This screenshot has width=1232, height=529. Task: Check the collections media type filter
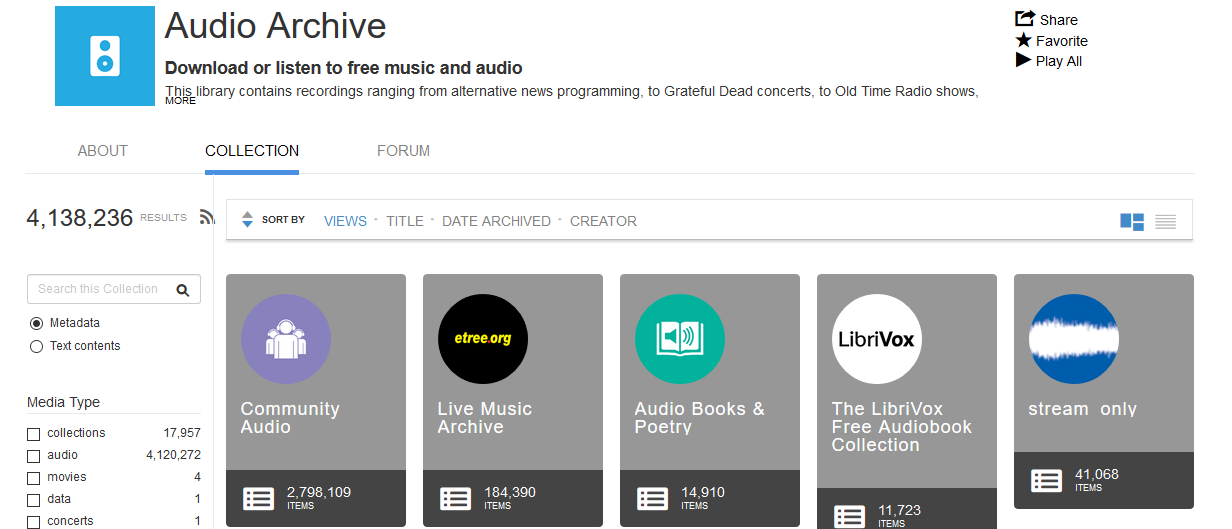point(34,434)
